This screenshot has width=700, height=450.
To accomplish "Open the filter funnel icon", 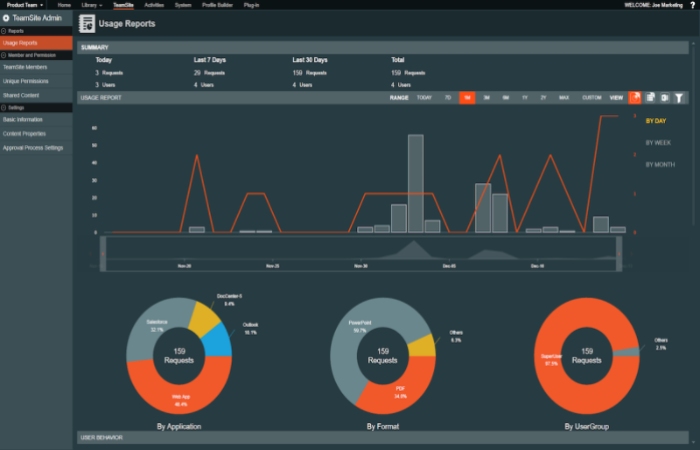I will [x=679, y=98].
